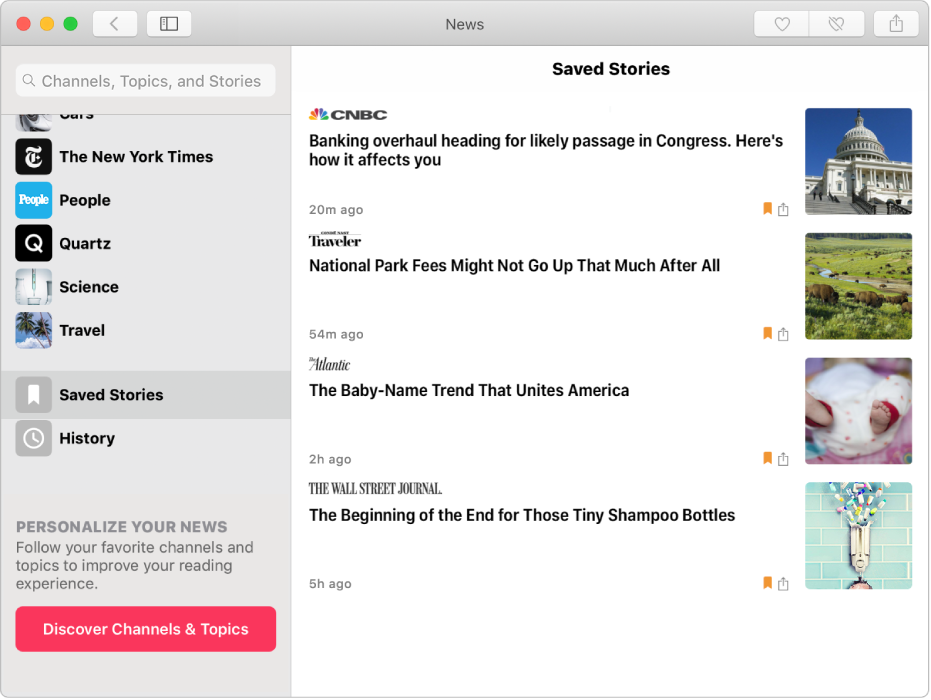Toggle the sidebar visibility button

pyautogui.click(x=169, y=24)
